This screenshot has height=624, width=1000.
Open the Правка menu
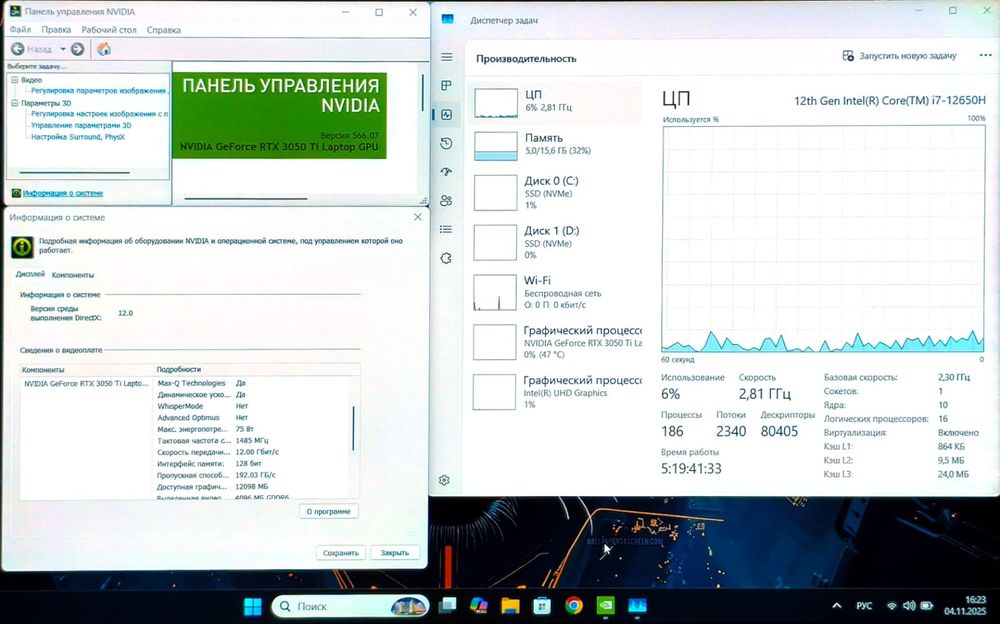coord(56,30)
